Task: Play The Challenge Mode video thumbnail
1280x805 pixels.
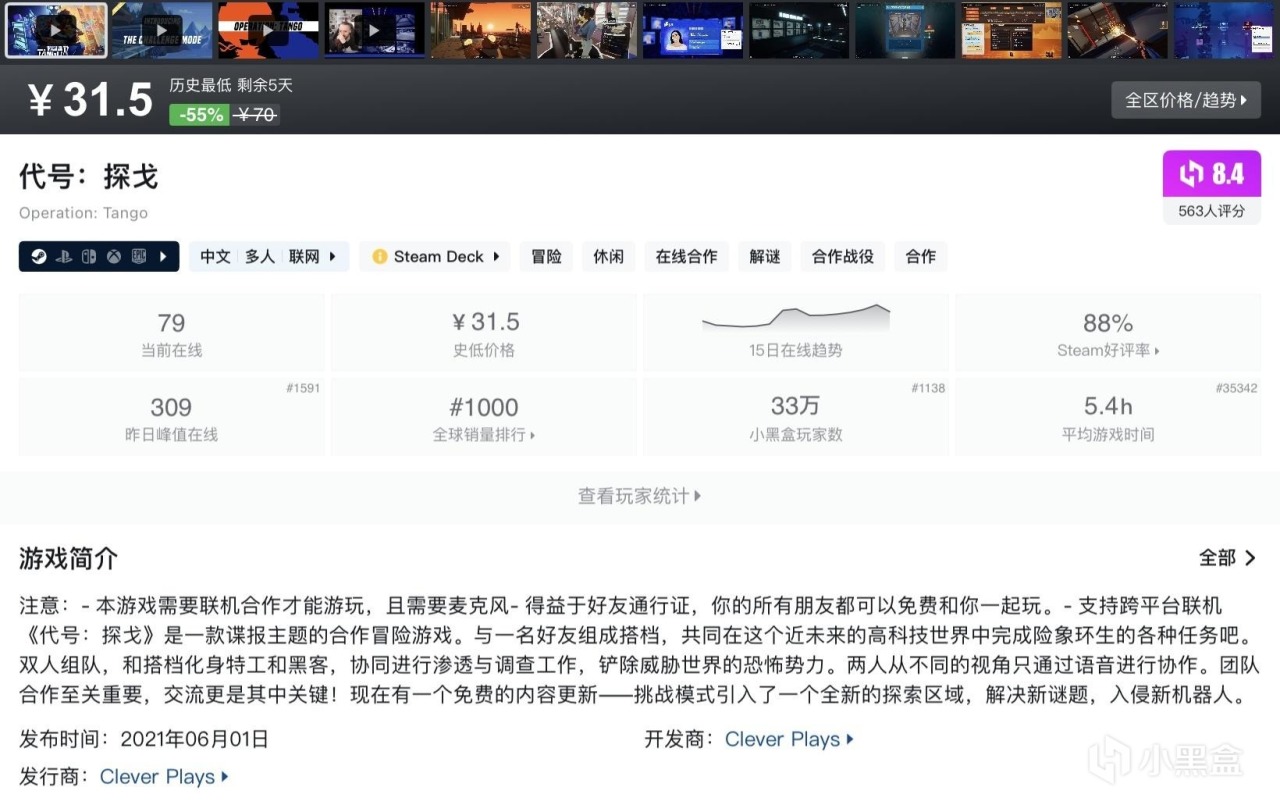Action: click(162, 30)
